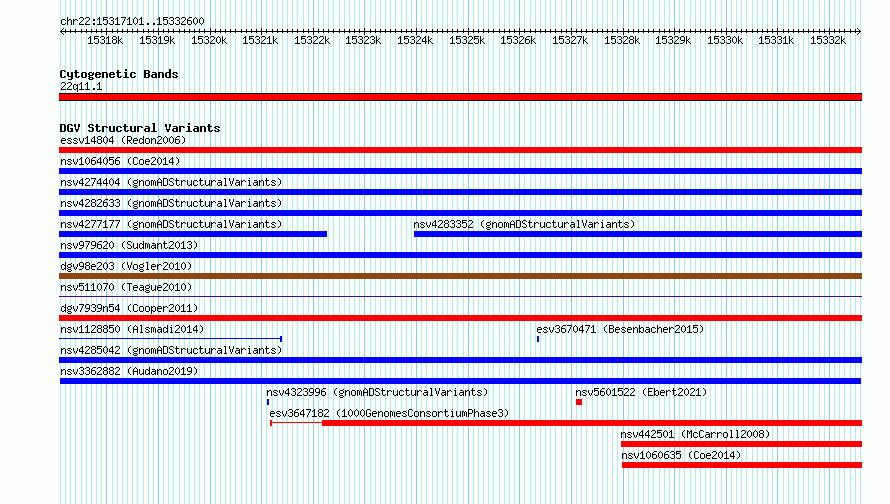
Task: Click the red 22q11.1 cytogenetic band
Action: [x=460, y=97]
